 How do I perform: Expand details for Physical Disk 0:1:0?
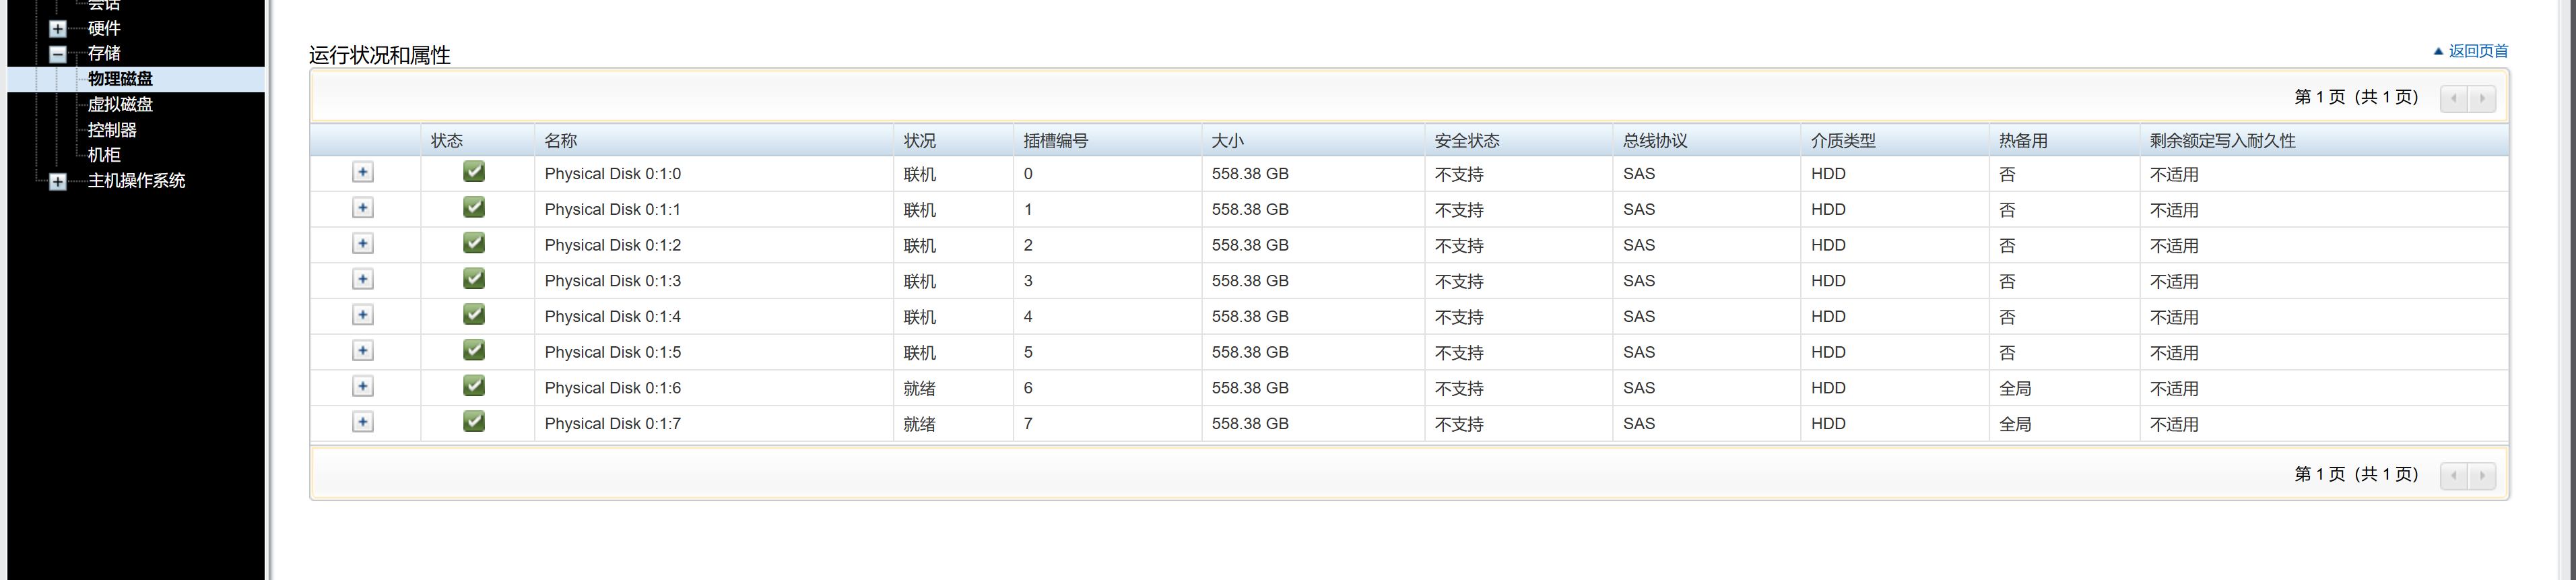click(363, 172)
